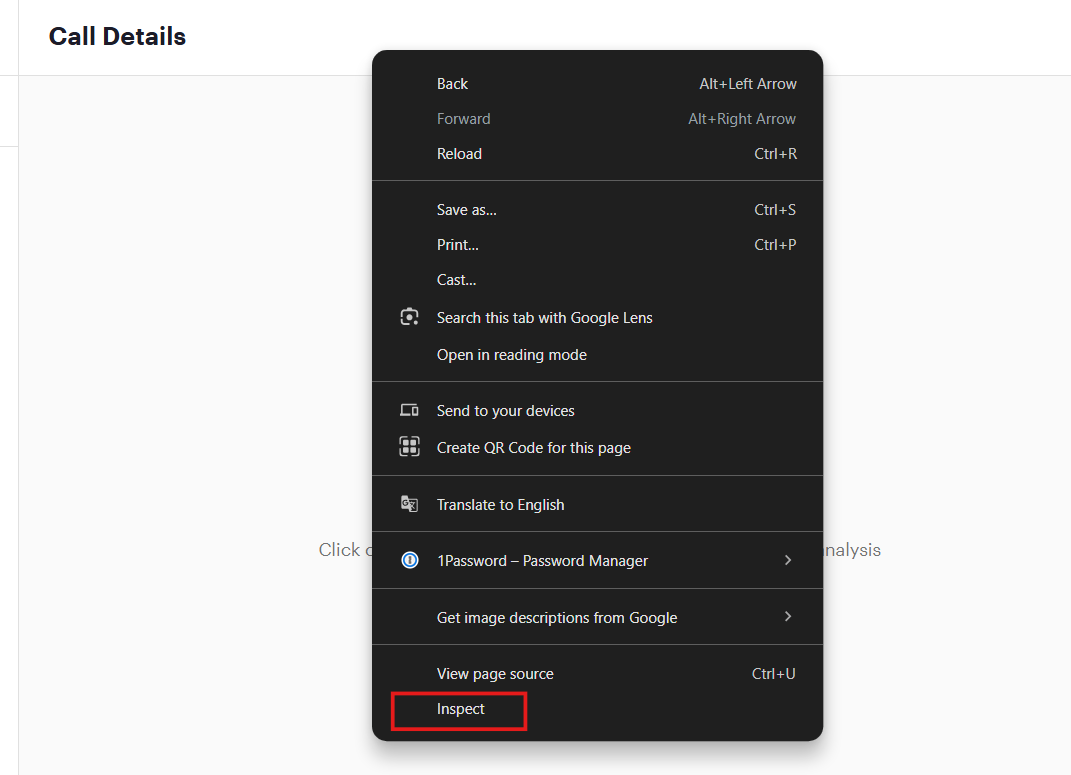The height and width of the screenshot is (775, 1071).
Task: Click the Ctrl+R shortcut label
Action: (x=775, y=154)
